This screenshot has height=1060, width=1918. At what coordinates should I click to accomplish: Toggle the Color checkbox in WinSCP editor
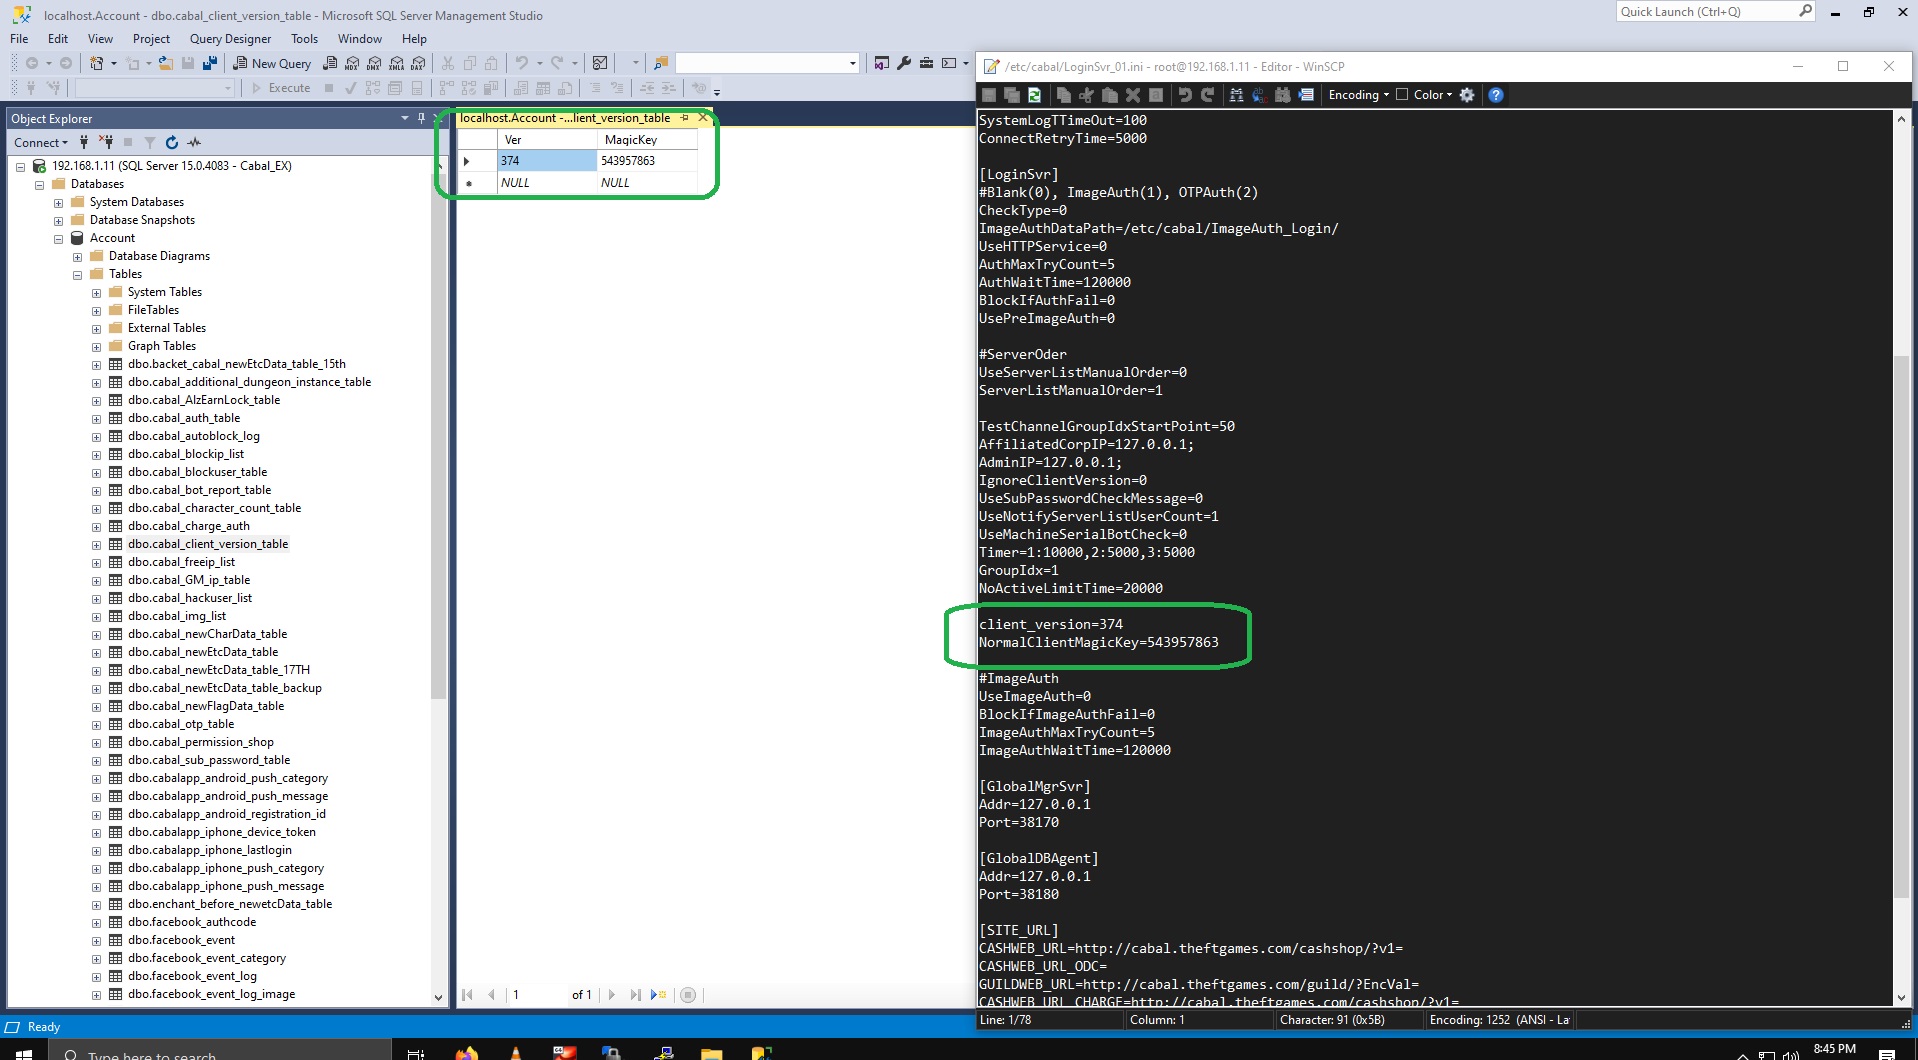click(1402, 95)
